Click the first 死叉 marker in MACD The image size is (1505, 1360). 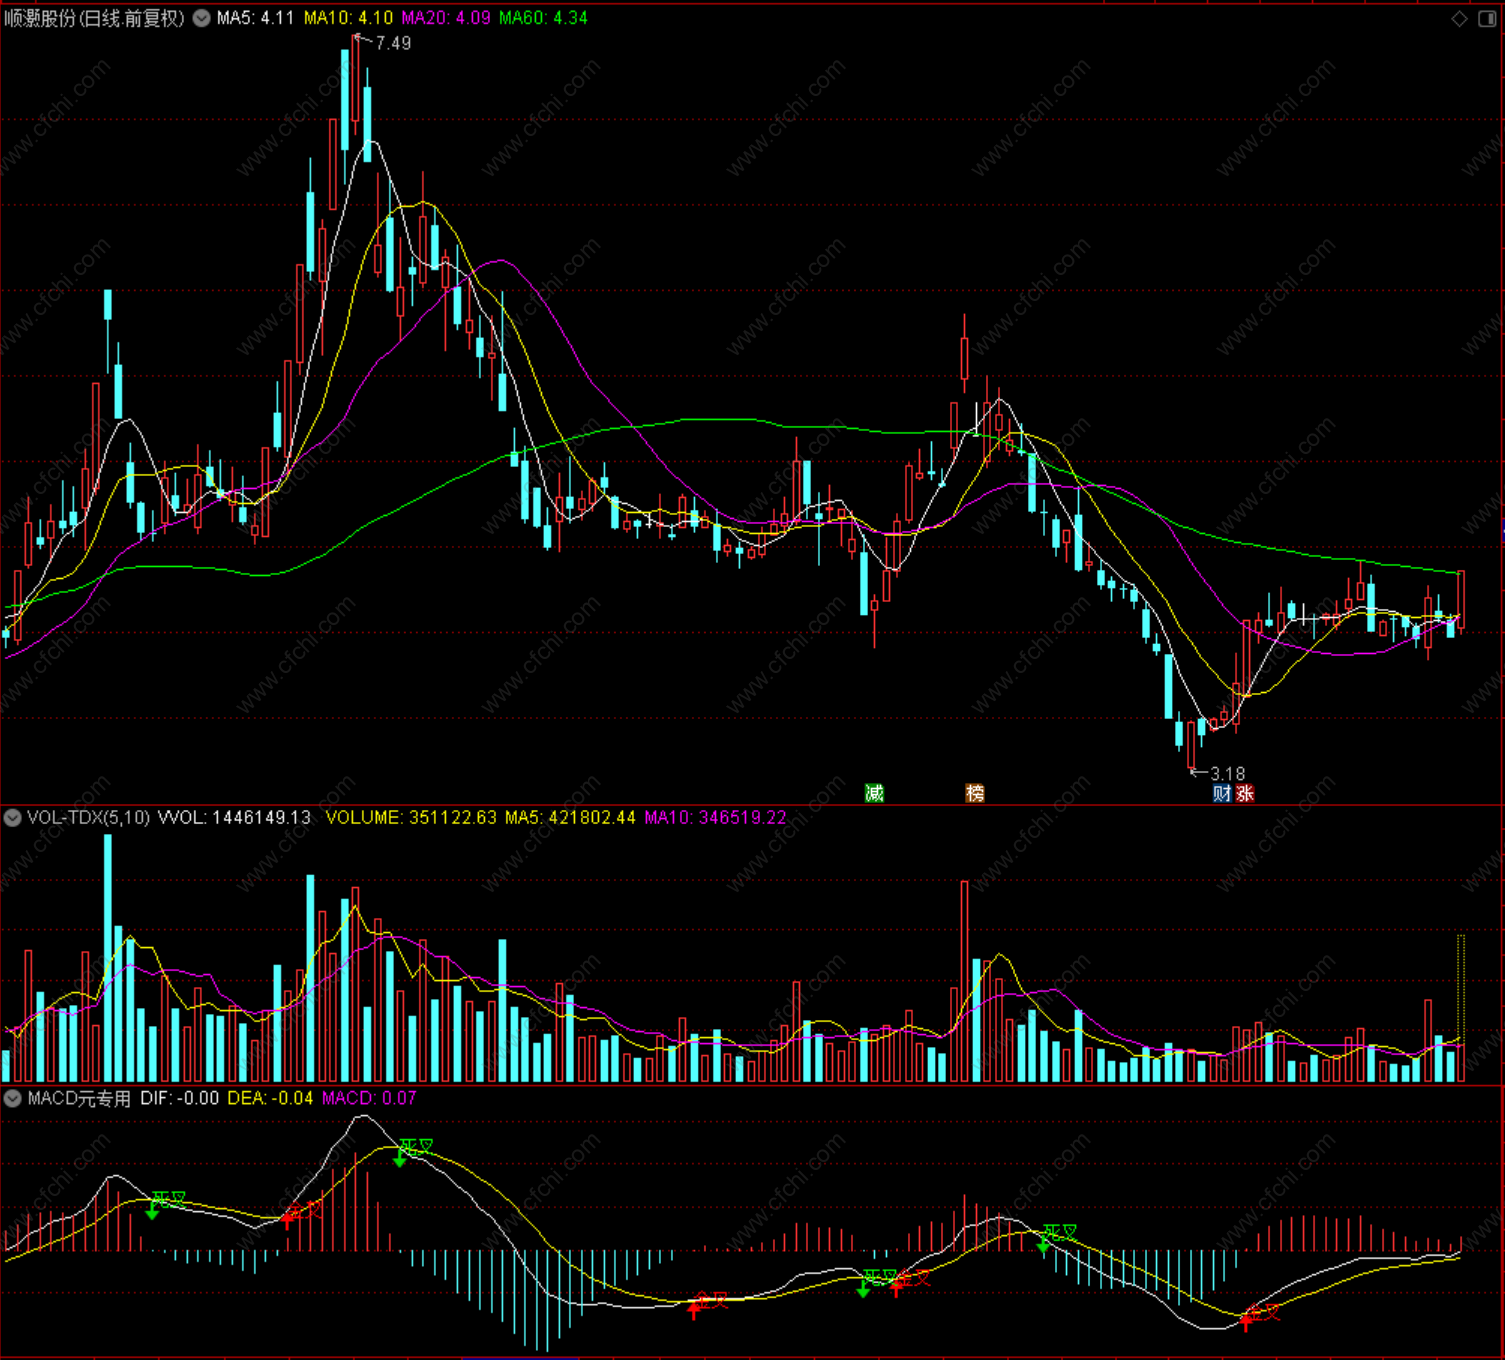click(x=168, y=1199)
